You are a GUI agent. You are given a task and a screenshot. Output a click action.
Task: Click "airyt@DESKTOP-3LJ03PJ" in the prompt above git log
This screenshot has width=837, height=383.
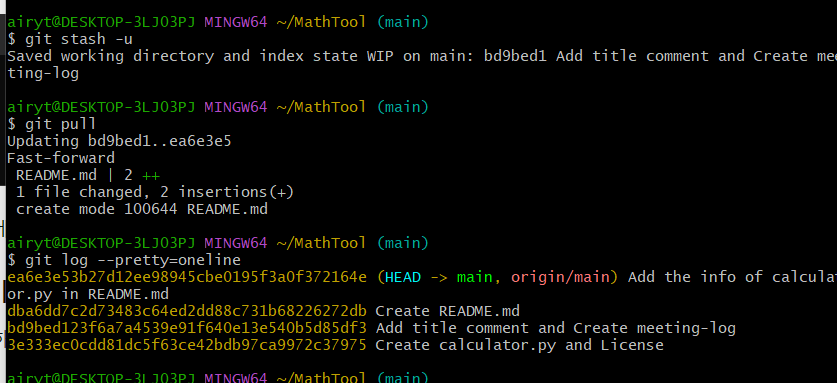(x=101, y=243)
